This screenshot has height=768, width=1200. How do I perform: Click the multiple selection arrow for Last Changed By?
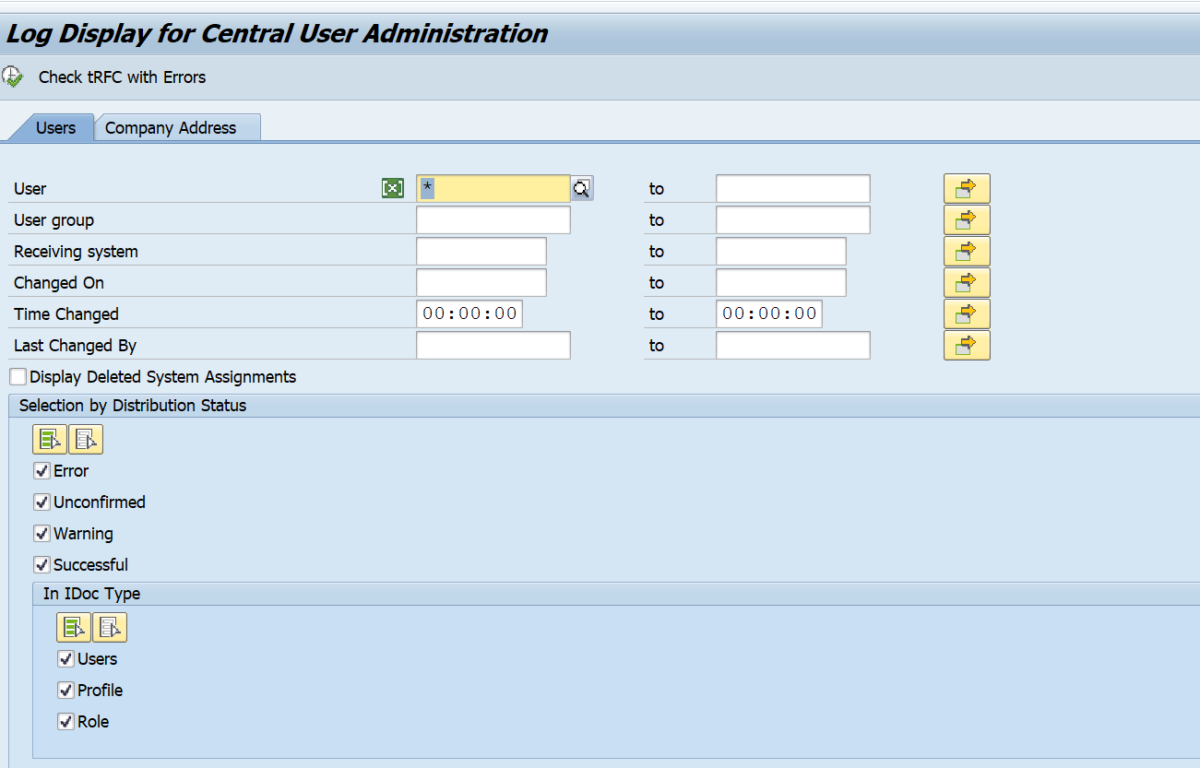[966, 345]
